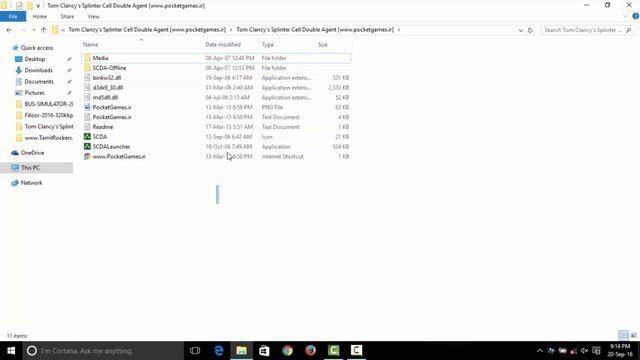Screen dimensions: 640x360
Task: Click the Cortana search box
Action: tap(103, 351)
